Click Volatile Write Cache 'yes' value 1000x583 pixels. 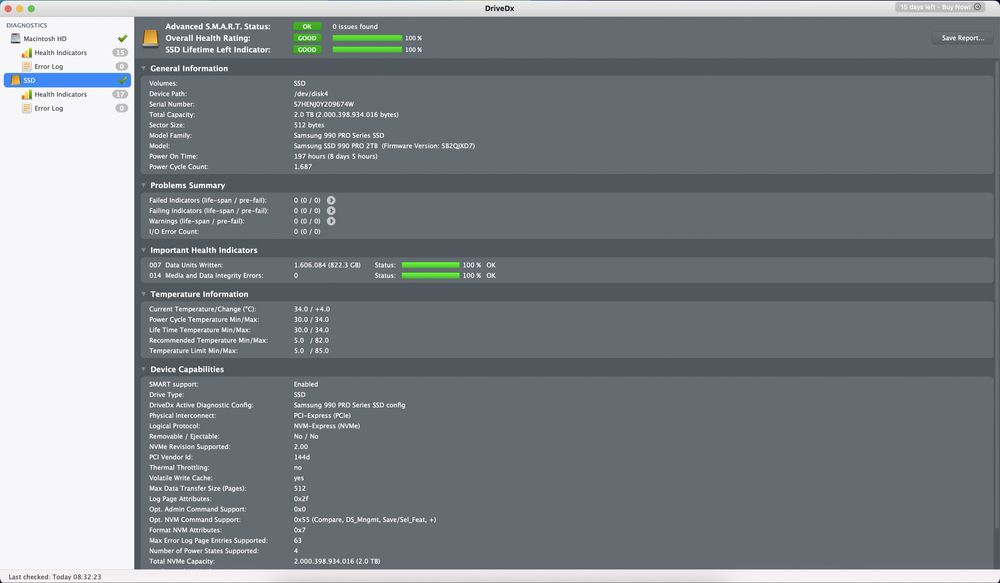click(x=298, y=478)
